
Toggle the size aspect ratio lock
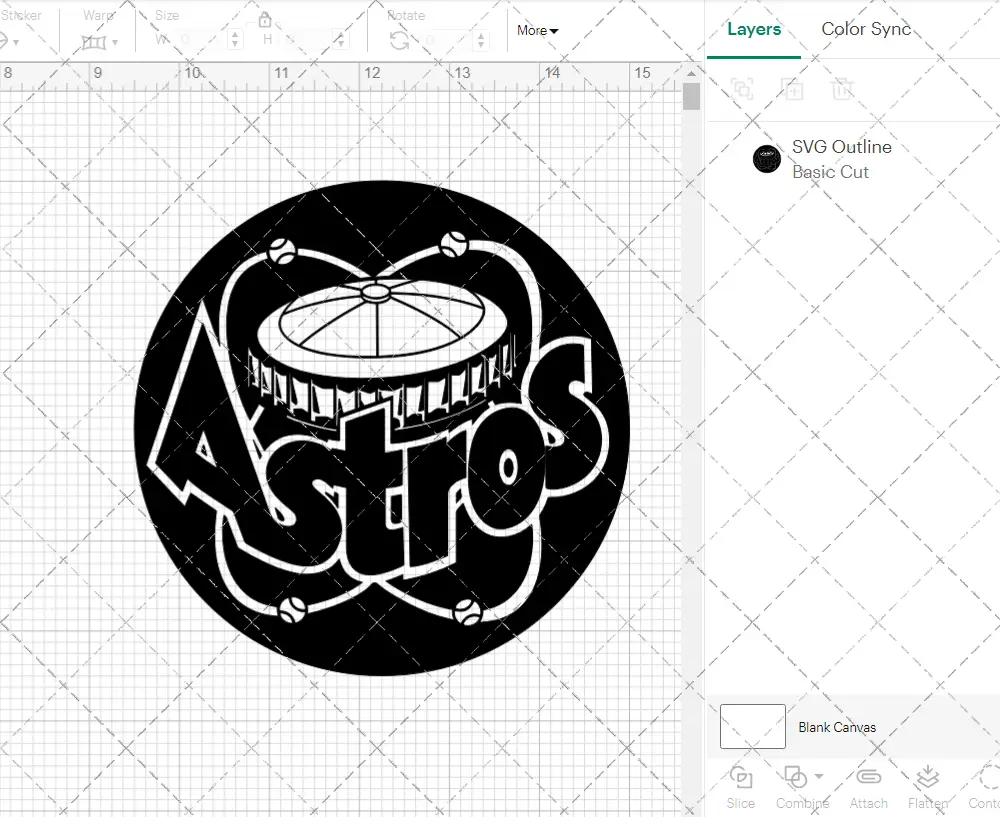tap(265, 20)
